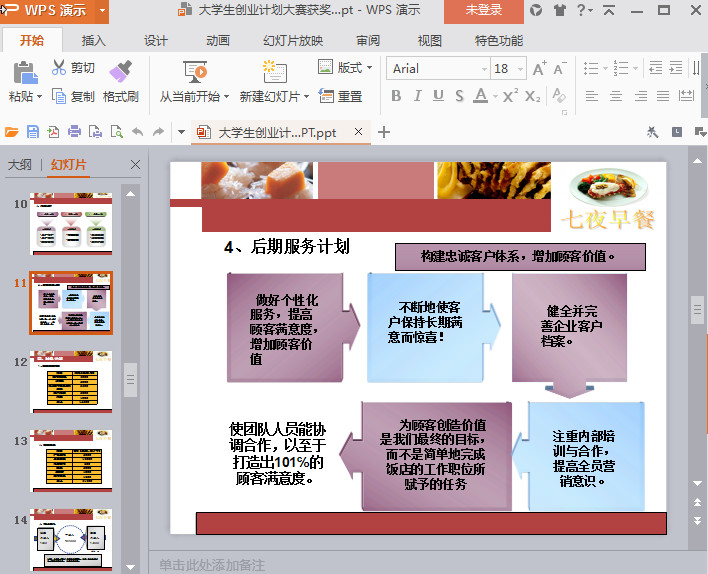Click the New Slide icon
The height and width of the screenshot is (574, 708).
pos(275,72)
